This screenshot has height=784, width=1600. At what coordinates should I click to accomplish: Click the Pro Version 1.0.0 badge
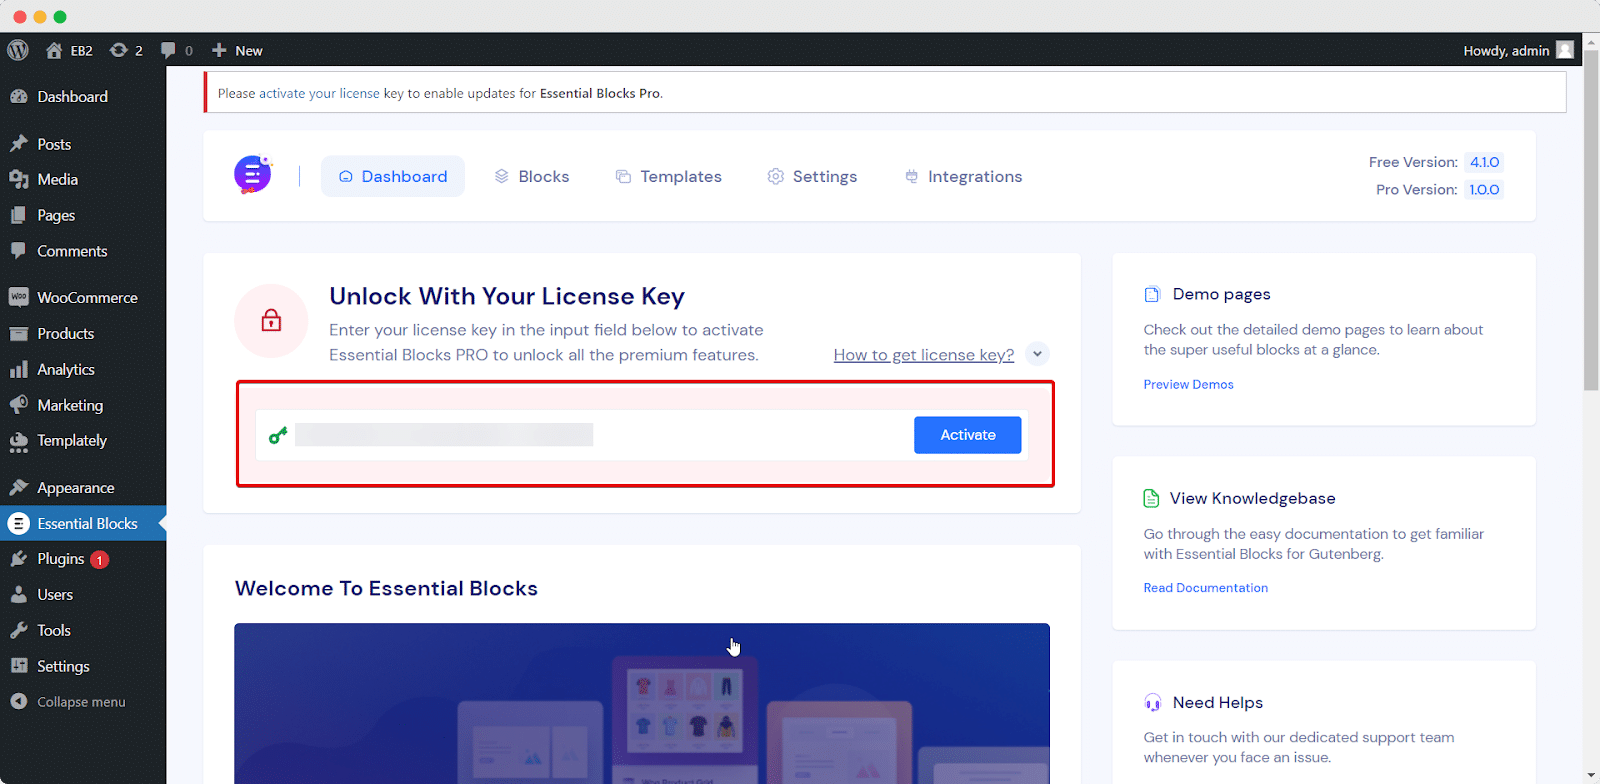tap(1484, 190)
